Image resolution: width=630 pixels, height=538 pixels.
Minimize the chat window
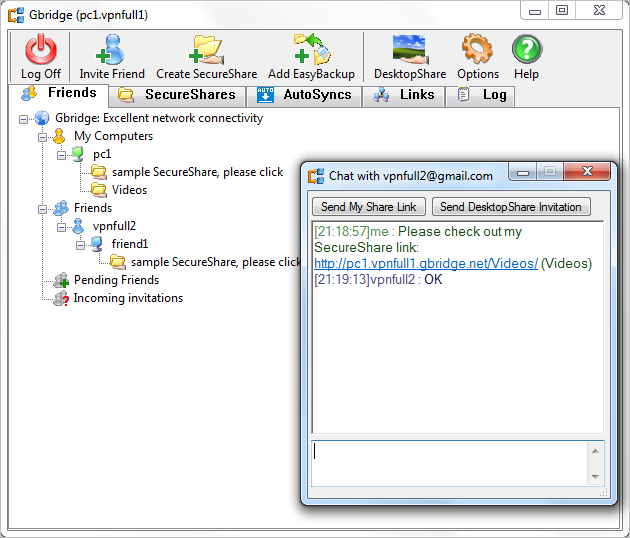pyautogui.click(x=523, y=172)
